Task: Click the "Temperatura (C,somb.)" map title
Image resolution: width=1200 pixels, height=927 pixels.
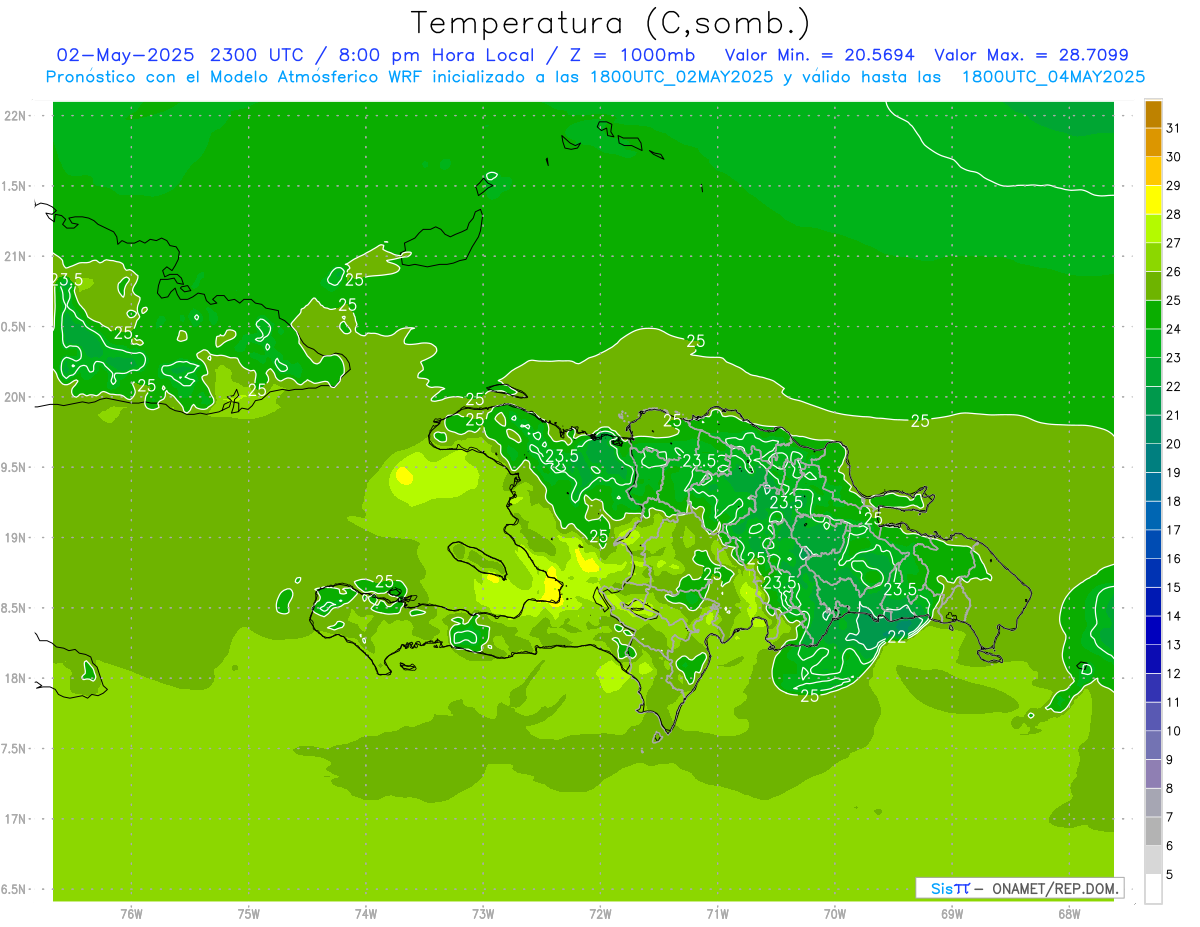Action: [x=611, y=23]
